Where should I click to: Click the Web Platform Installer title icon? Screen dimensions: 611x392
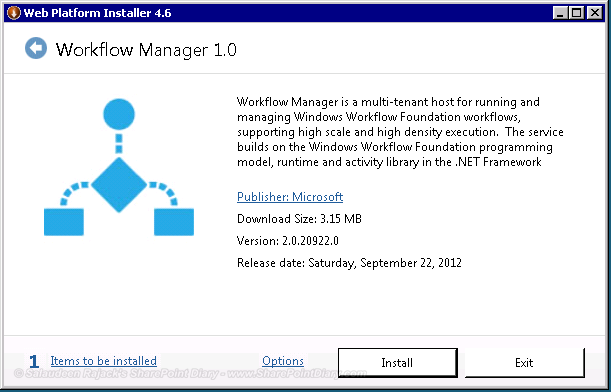click(13, 13)
